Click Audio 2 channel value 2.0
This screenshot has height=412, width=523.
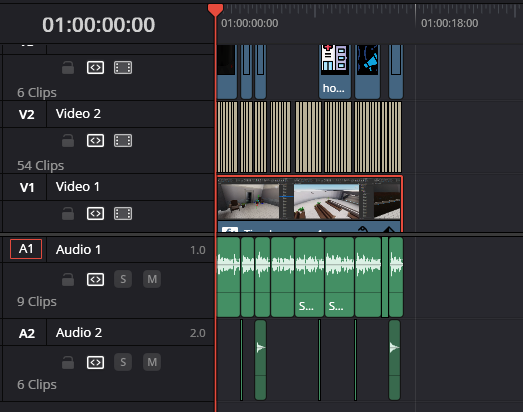pyautogui.click(x=198, y=333)
